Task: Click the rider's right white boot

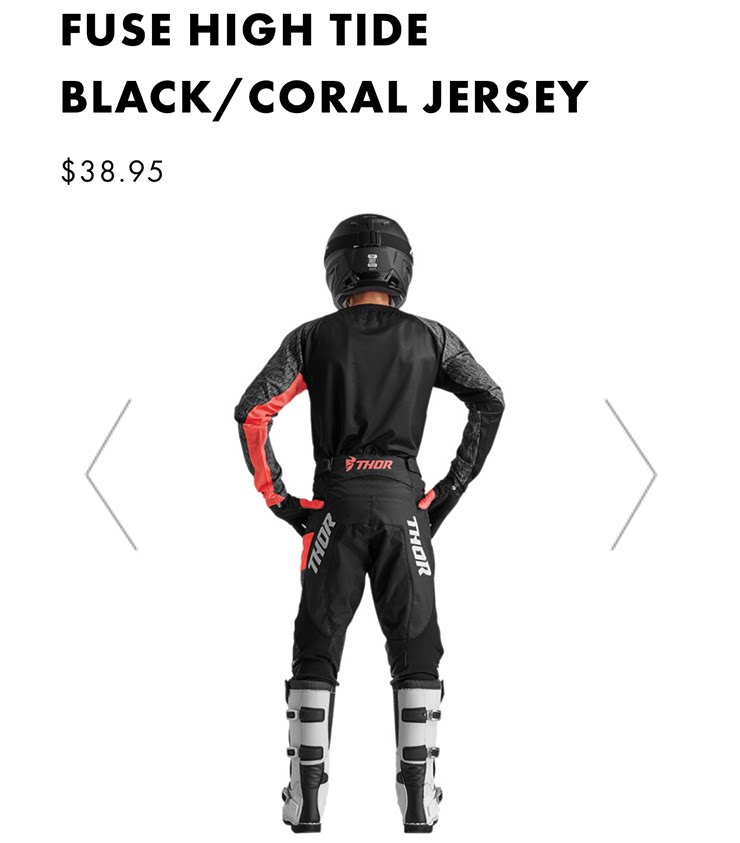Action: [x=419, y=753]
